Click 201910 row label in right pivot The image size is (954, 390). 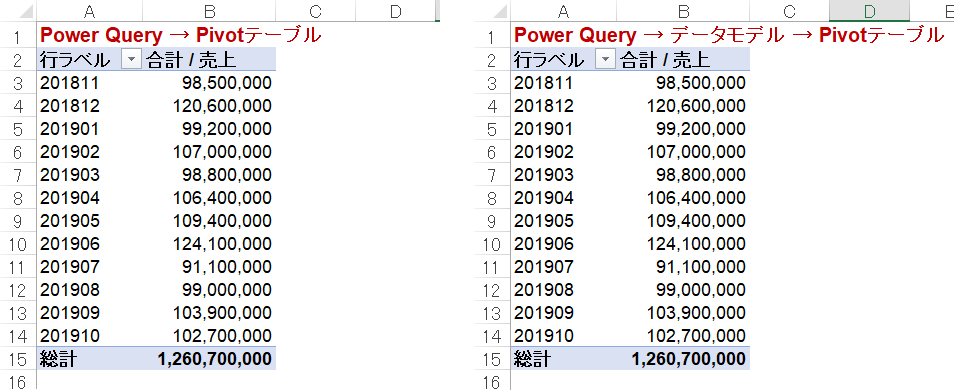pyautogui.click(x=544, y=336)
